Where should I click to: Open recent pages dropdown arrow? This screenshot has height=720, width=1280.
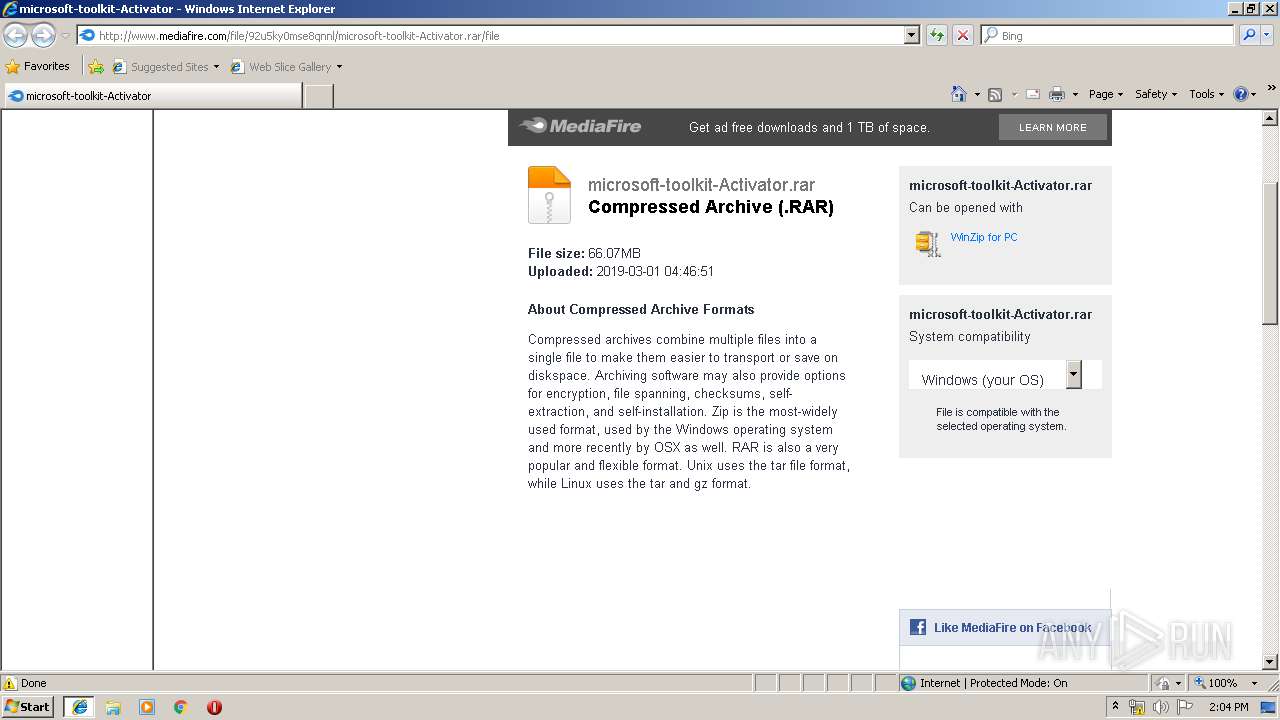point(65,36)
